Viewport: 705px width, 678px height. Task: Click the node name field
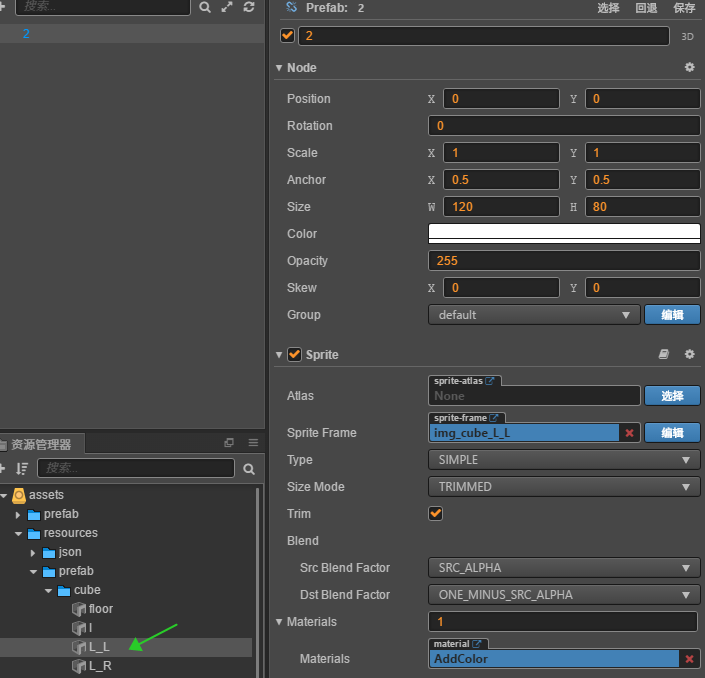point(484,36)
